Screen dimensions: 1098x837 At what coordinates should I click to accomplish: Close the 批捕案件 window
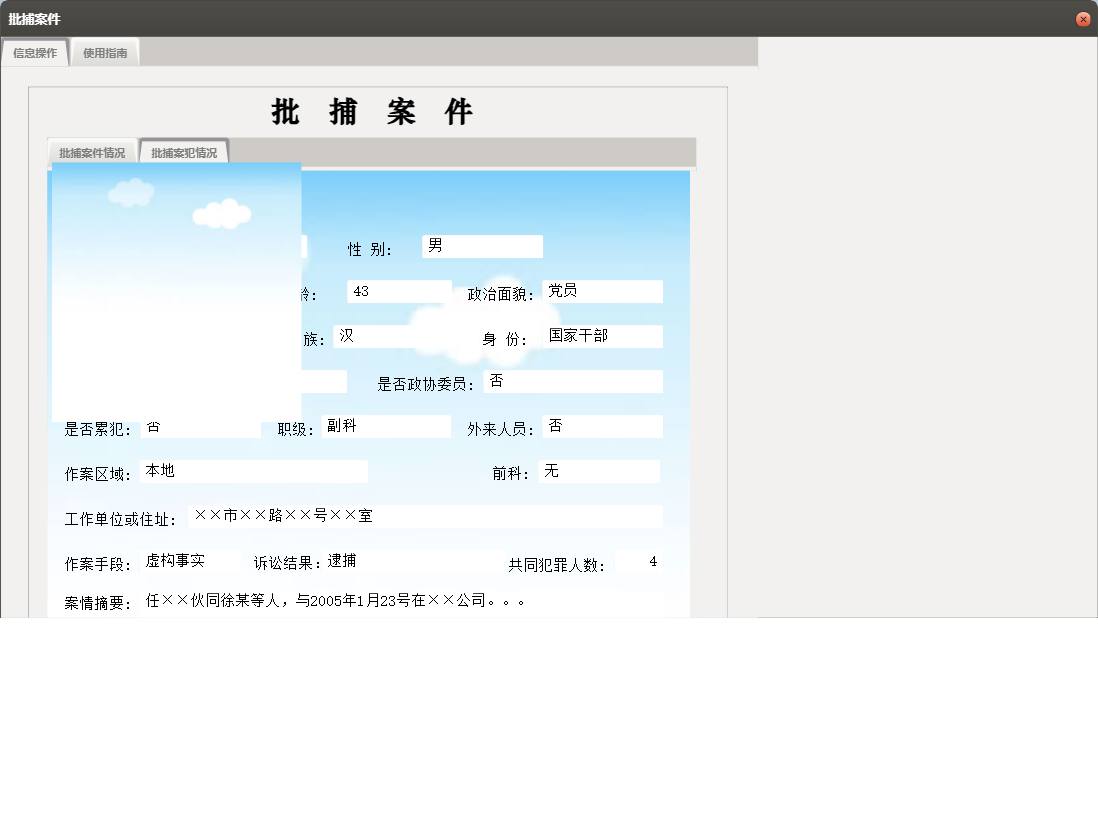tap(1083, 18)
